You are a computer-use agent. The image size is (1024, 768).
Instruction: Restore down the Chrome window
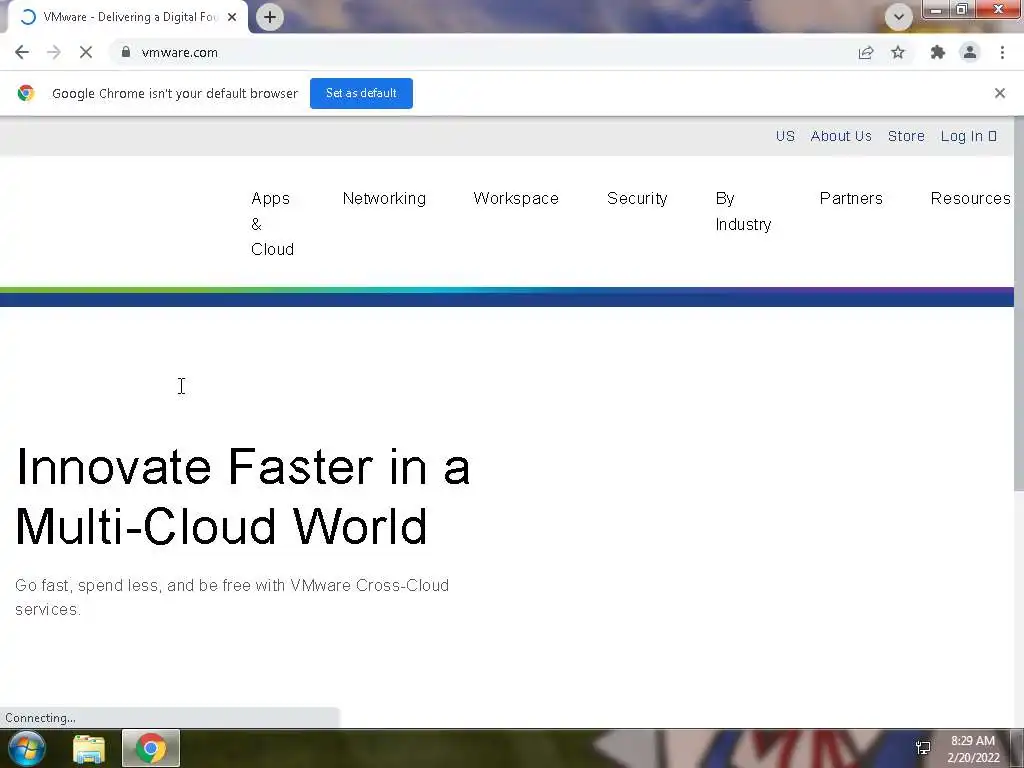[x=961, y=9]
